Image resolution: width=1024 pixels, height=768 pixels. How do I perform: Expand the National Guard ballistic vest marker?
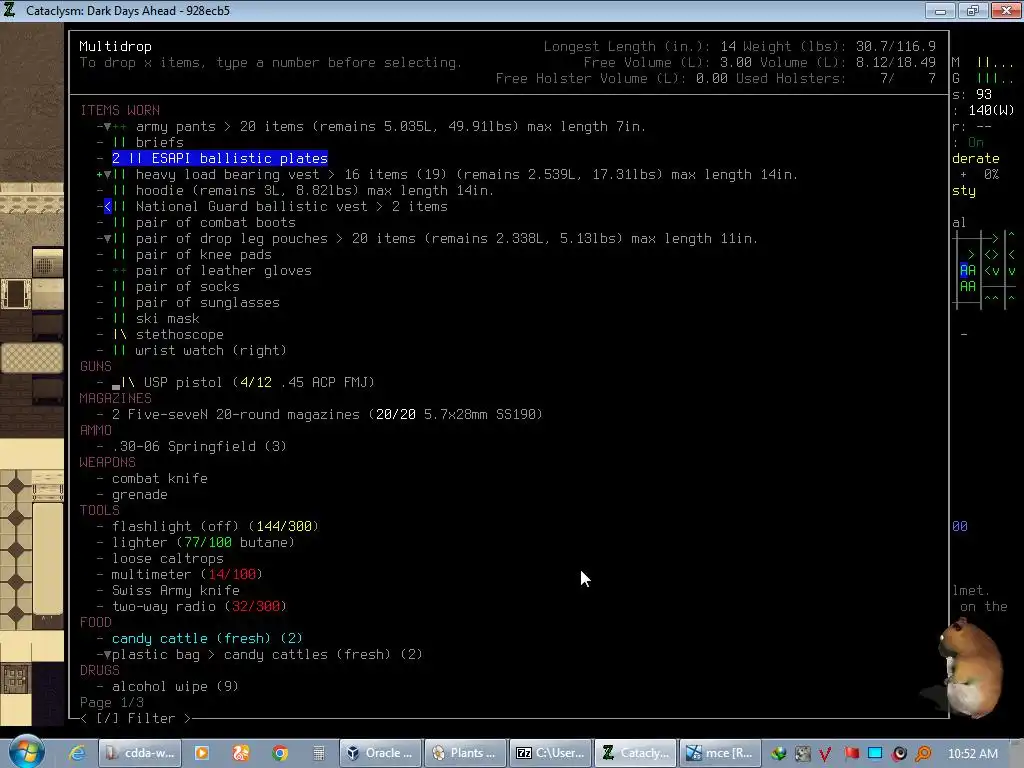[x=108, y=206]
